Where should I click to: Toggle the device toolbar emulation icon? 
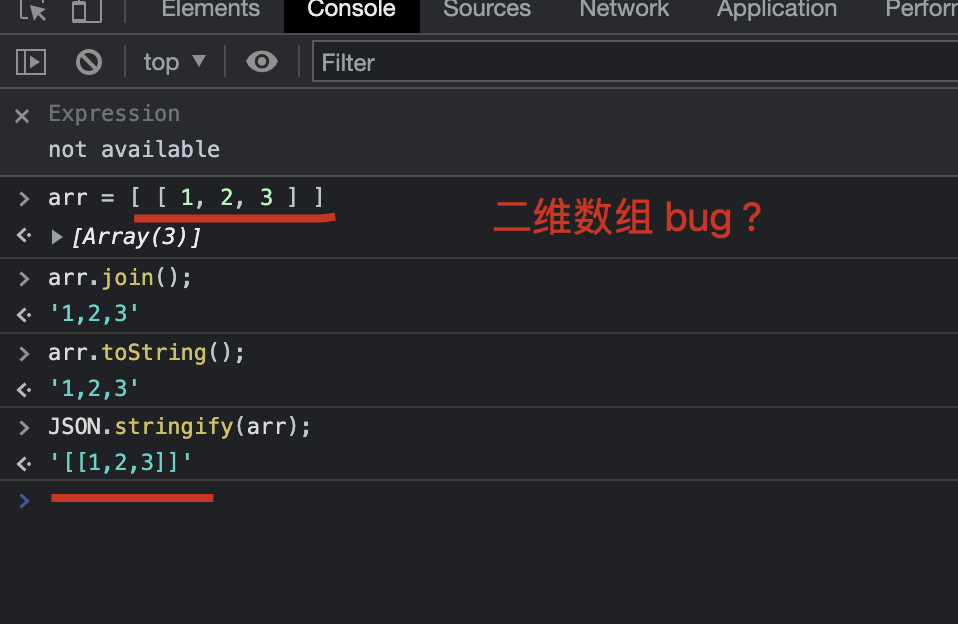pyautogui.click(x=83, y=11)
